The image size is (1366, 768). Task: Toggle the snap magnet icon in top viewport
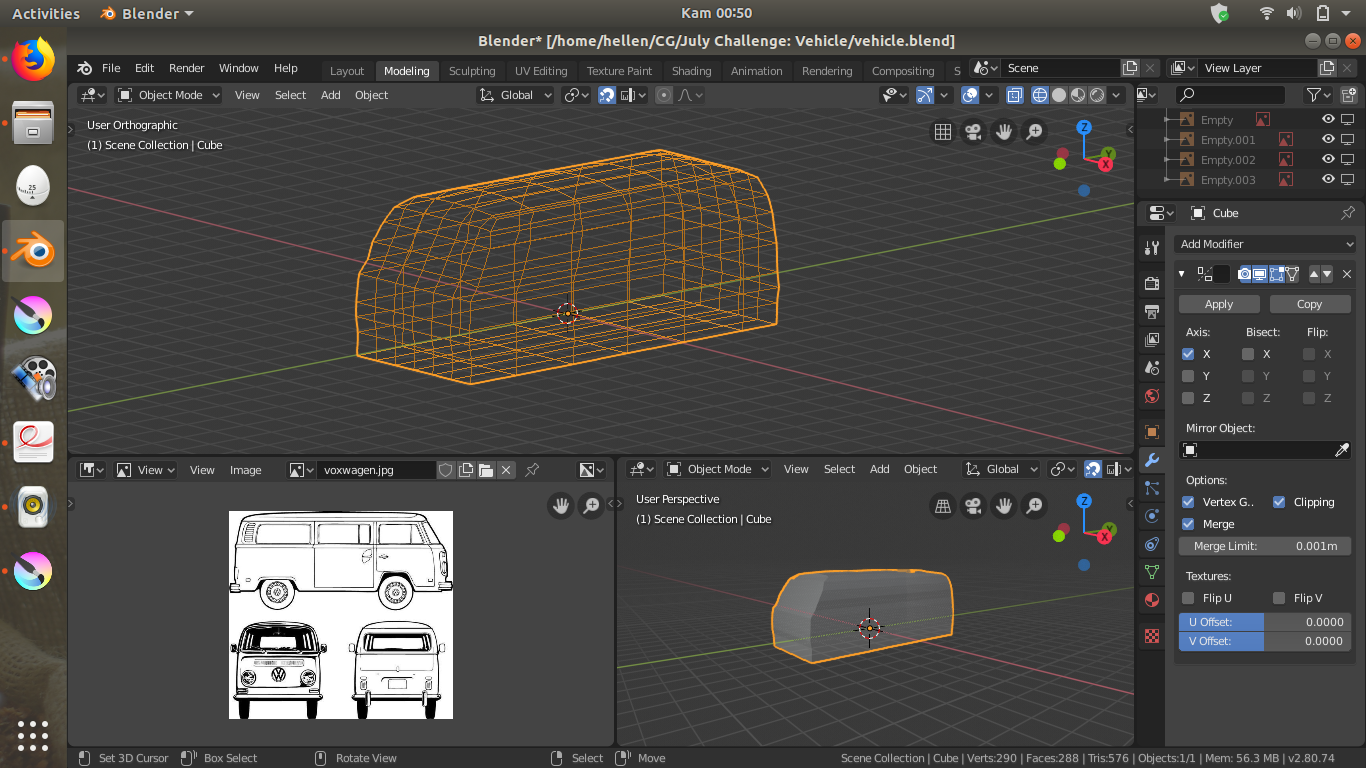tap(607, 95)
